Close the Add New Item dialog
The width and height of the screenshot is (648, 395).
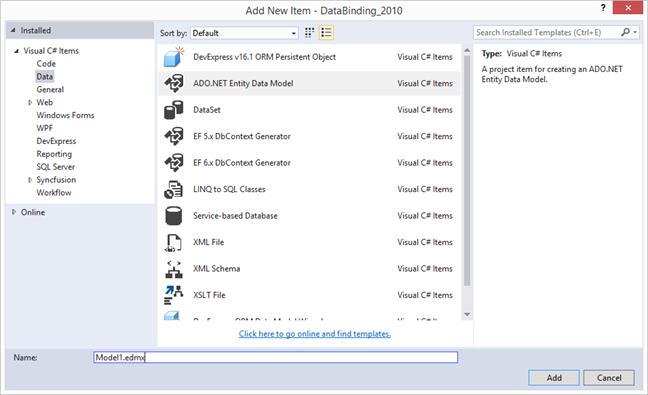tap(628, 8)
